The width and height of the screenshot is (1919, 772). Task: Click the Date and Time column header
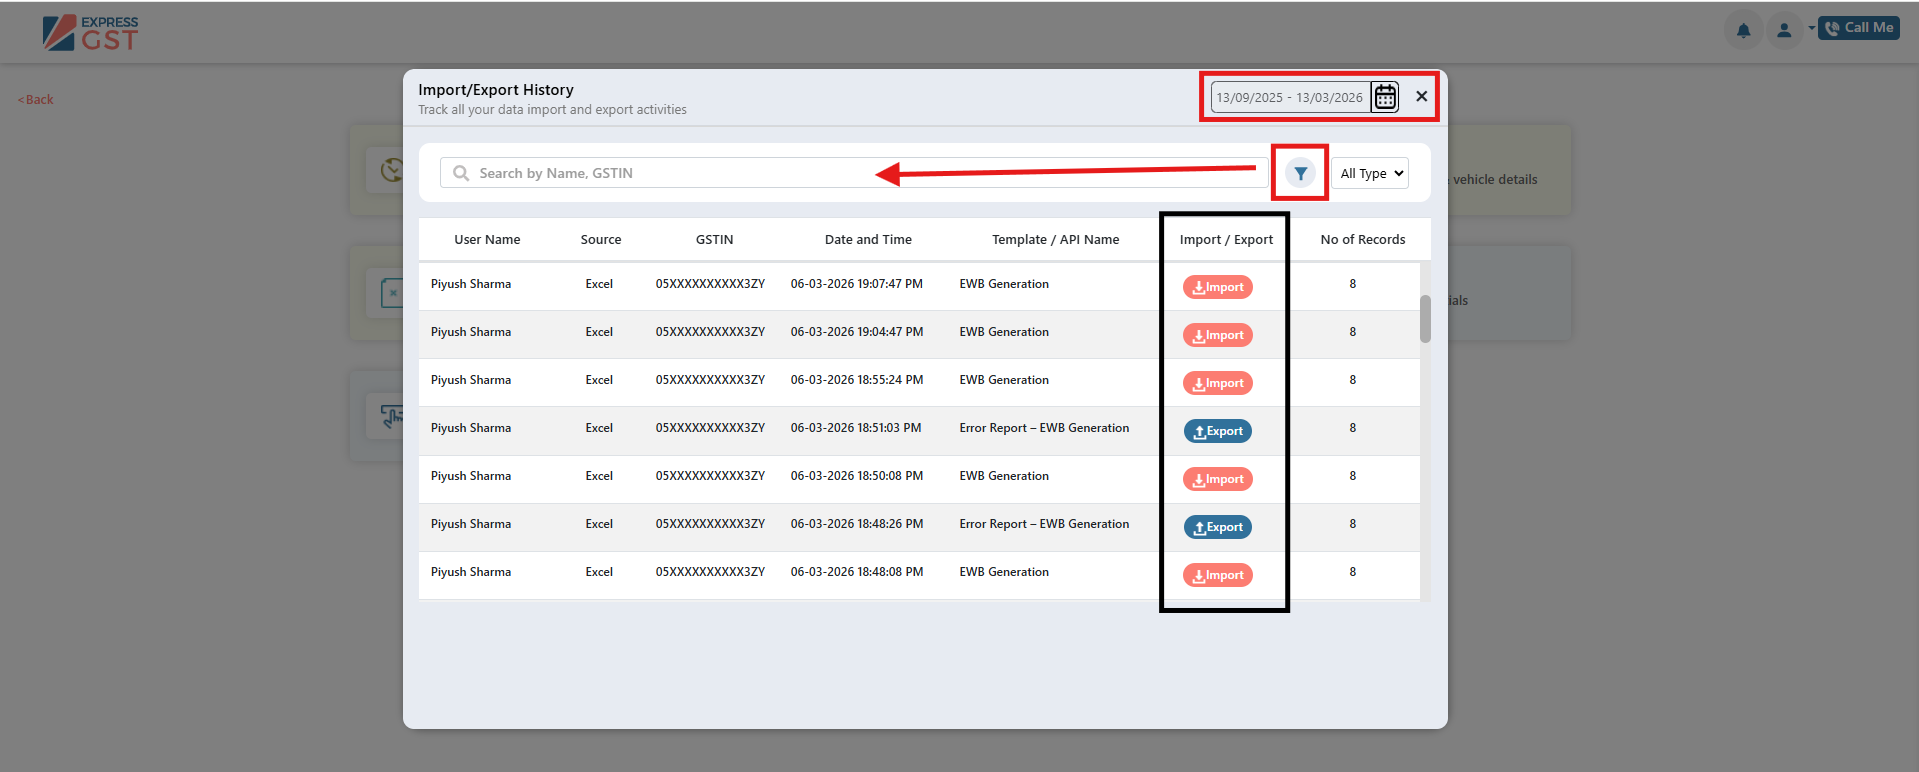click(x=868, y=239)
